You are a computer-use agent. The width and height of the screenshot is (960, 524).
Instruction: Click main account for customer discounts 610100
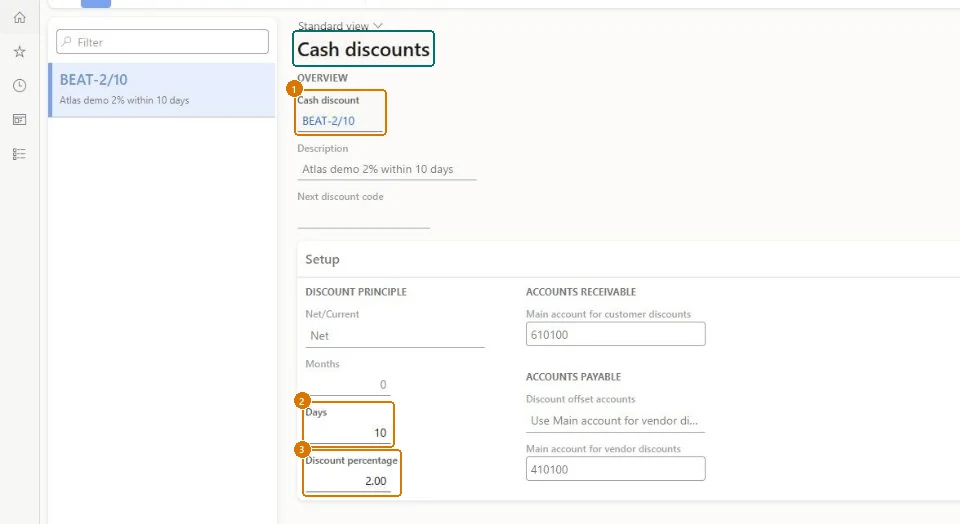point(615,334)
